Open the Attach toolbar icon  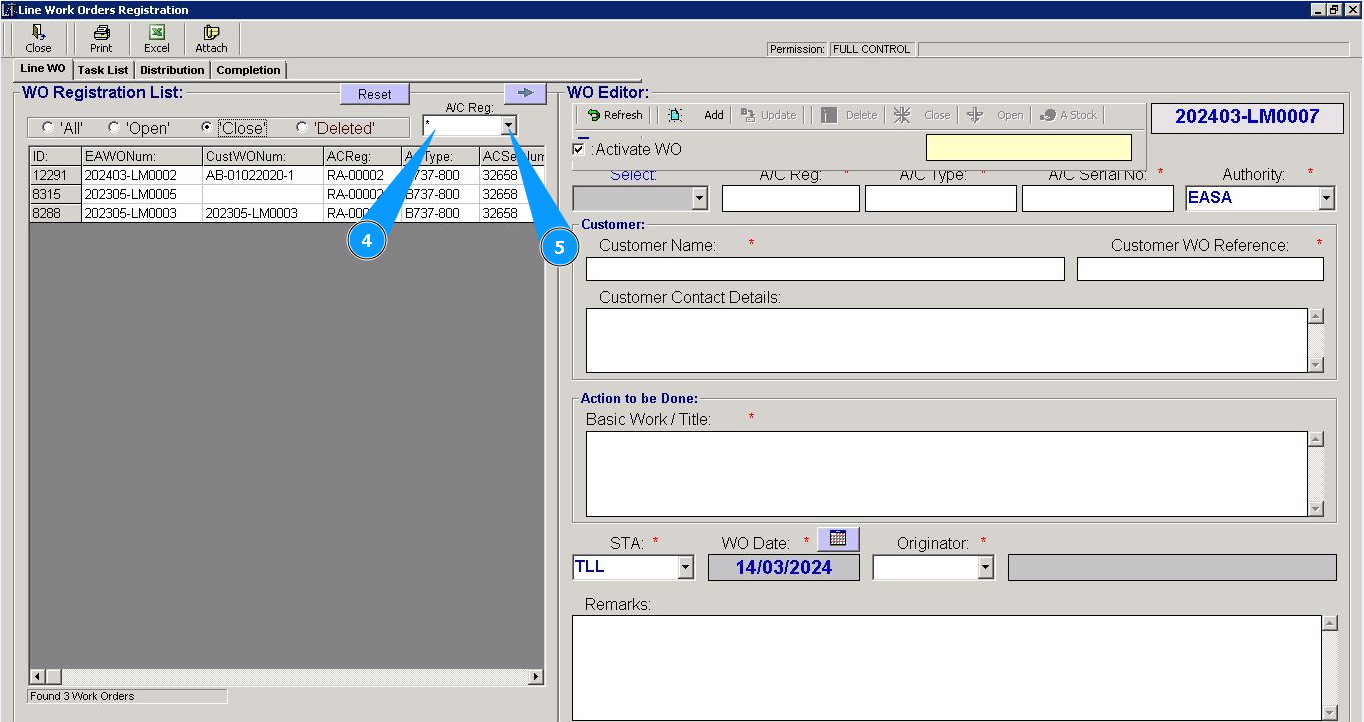[x=211, y=38]
